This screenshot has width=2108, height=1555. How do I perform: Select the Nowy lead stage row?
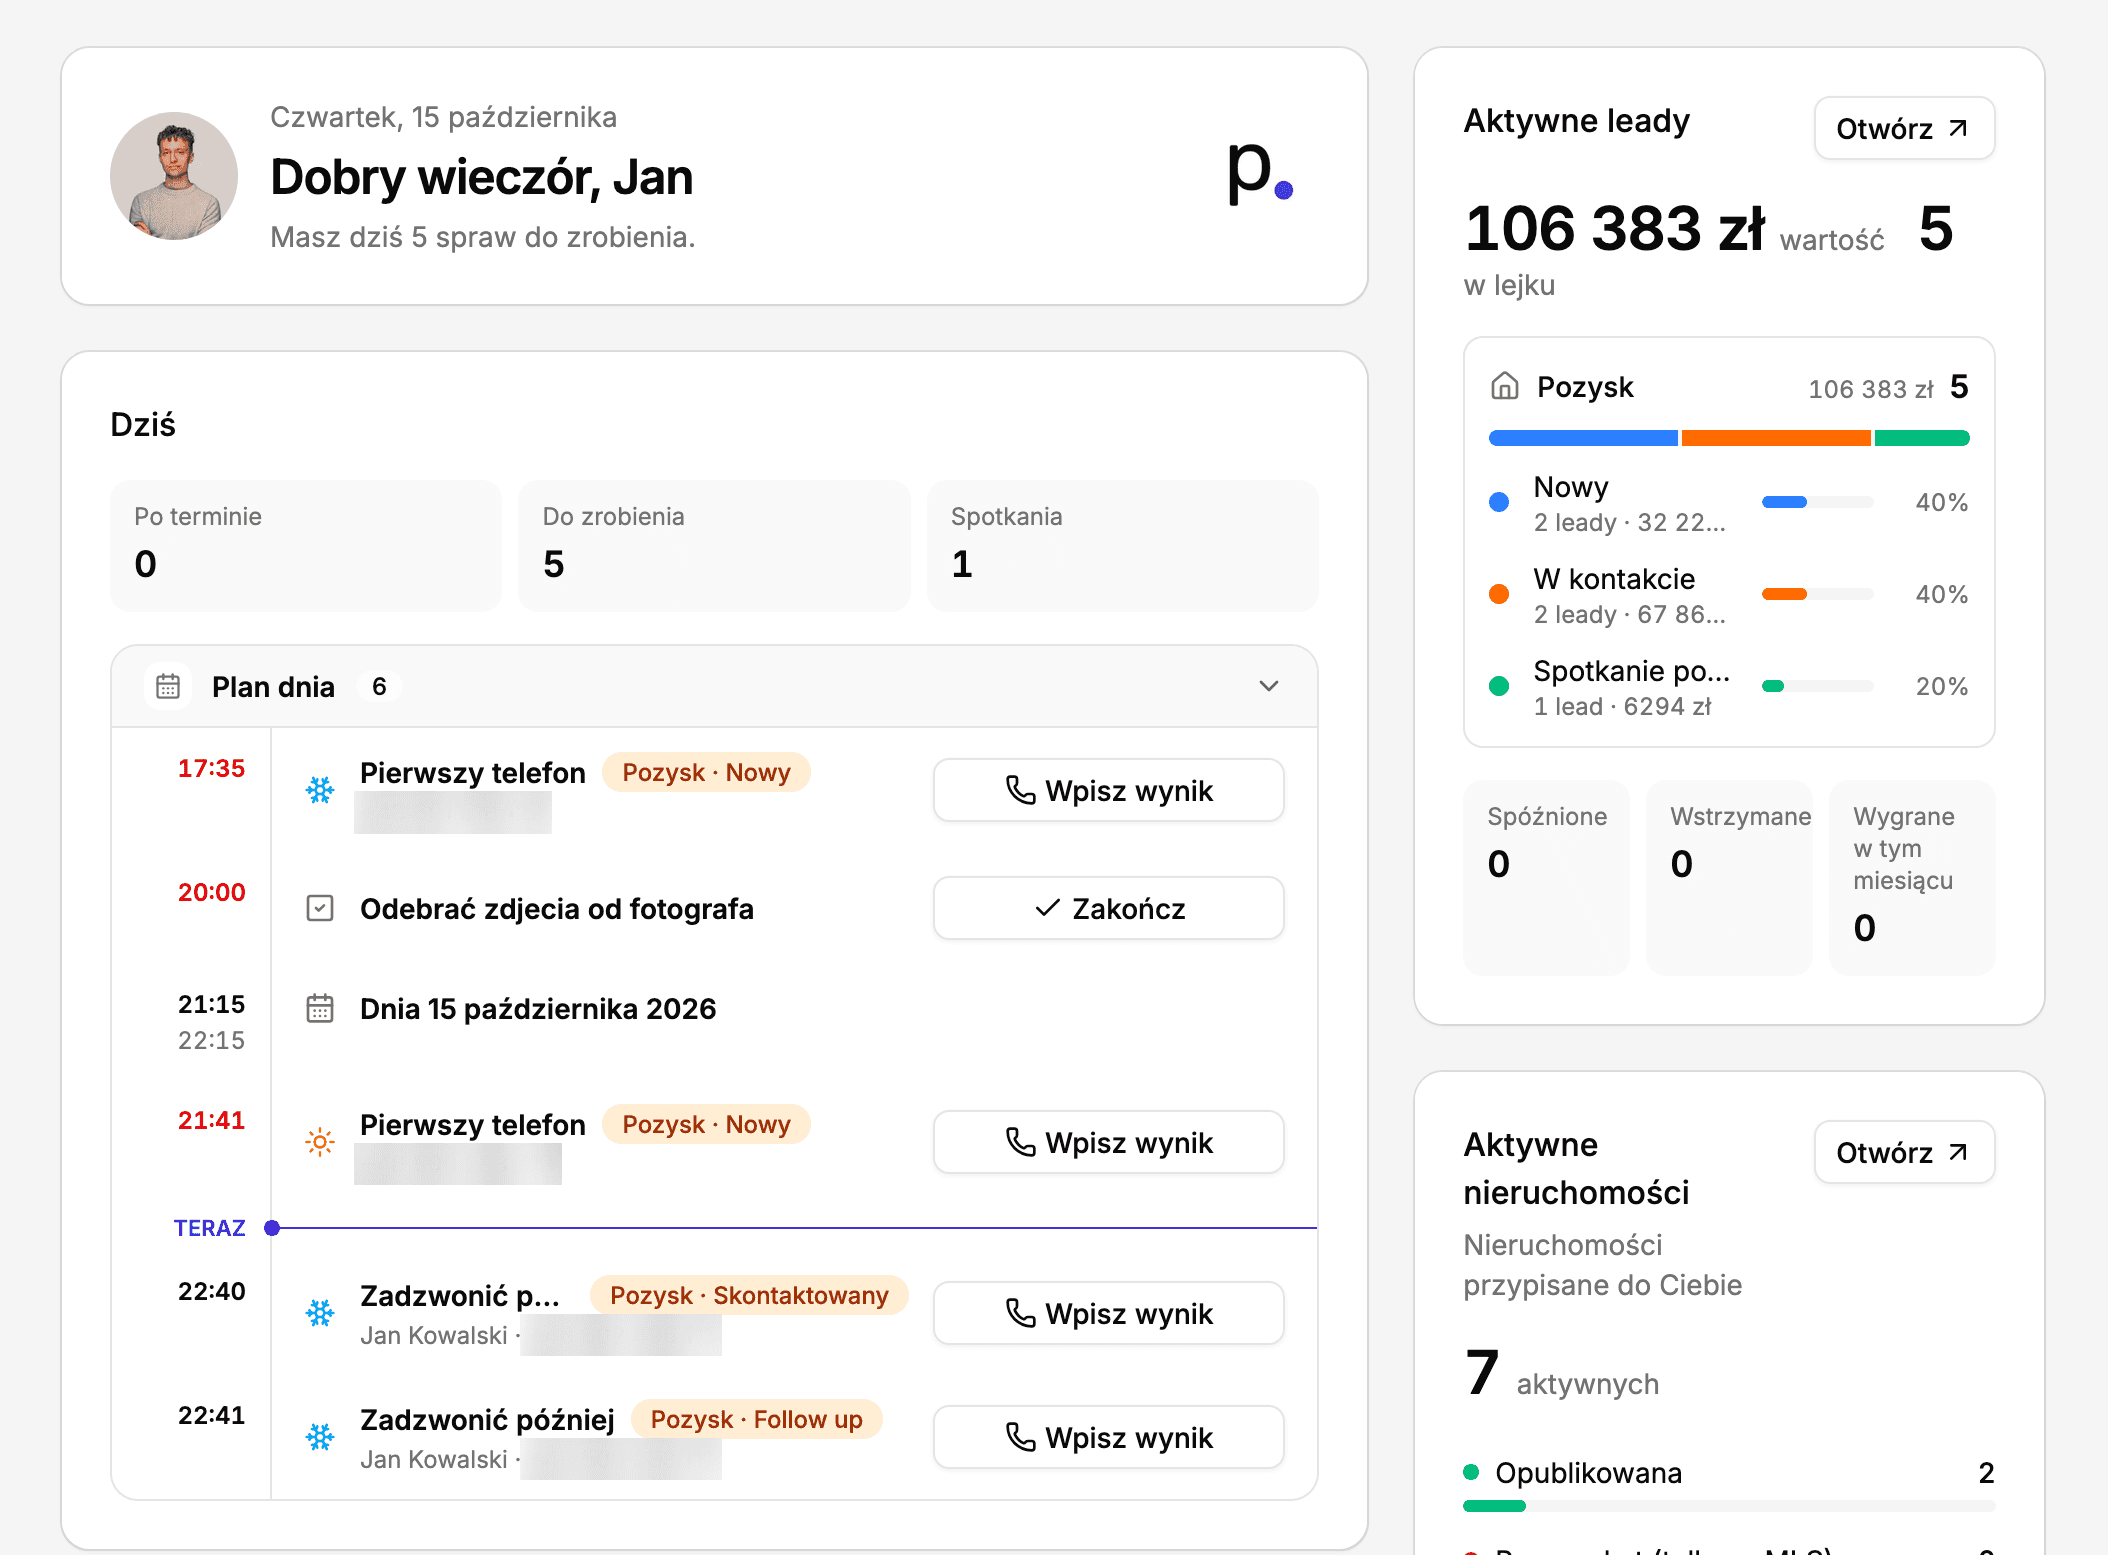[1729, 503]
